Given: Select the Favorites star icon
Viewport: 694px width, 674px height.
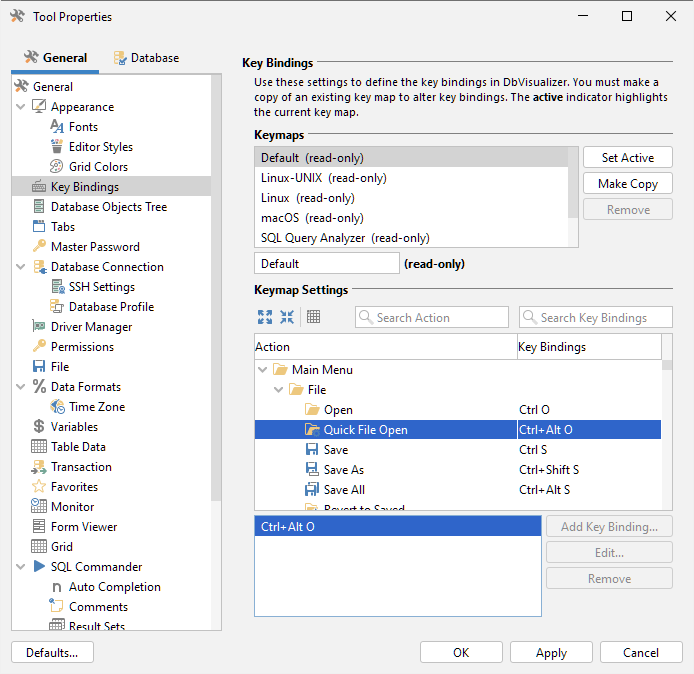Looking at the screenshot, I should (x=39, y=487).
